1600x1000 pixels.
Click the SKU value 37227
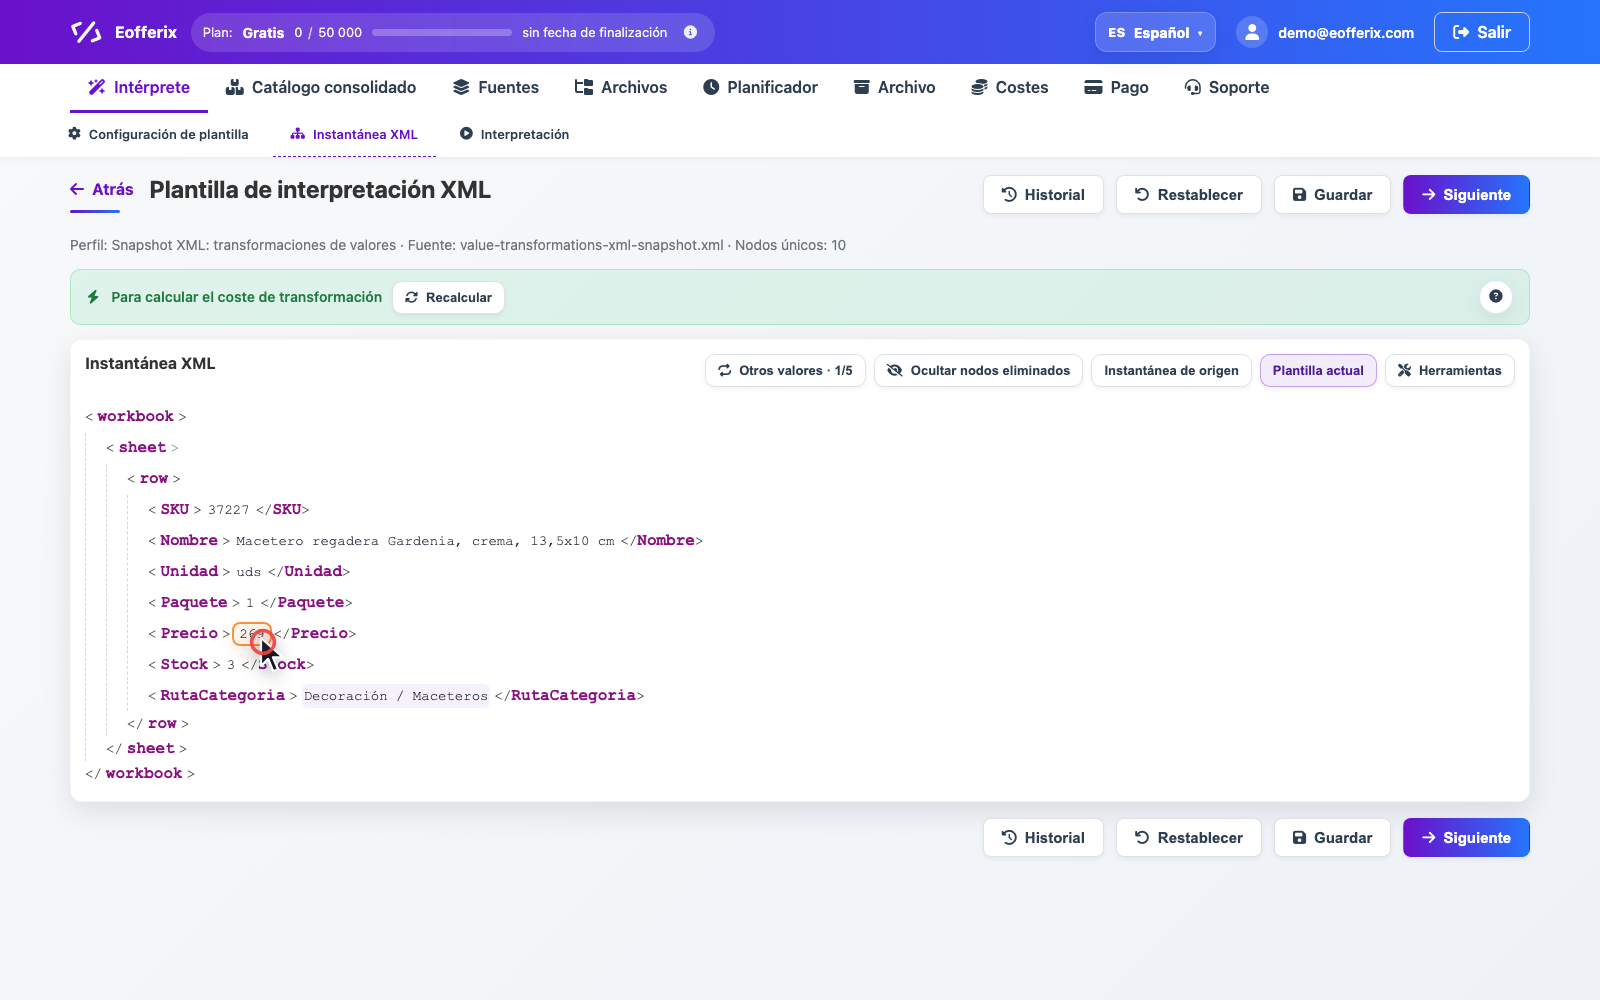pyautogui.click(x=229, y=510)
